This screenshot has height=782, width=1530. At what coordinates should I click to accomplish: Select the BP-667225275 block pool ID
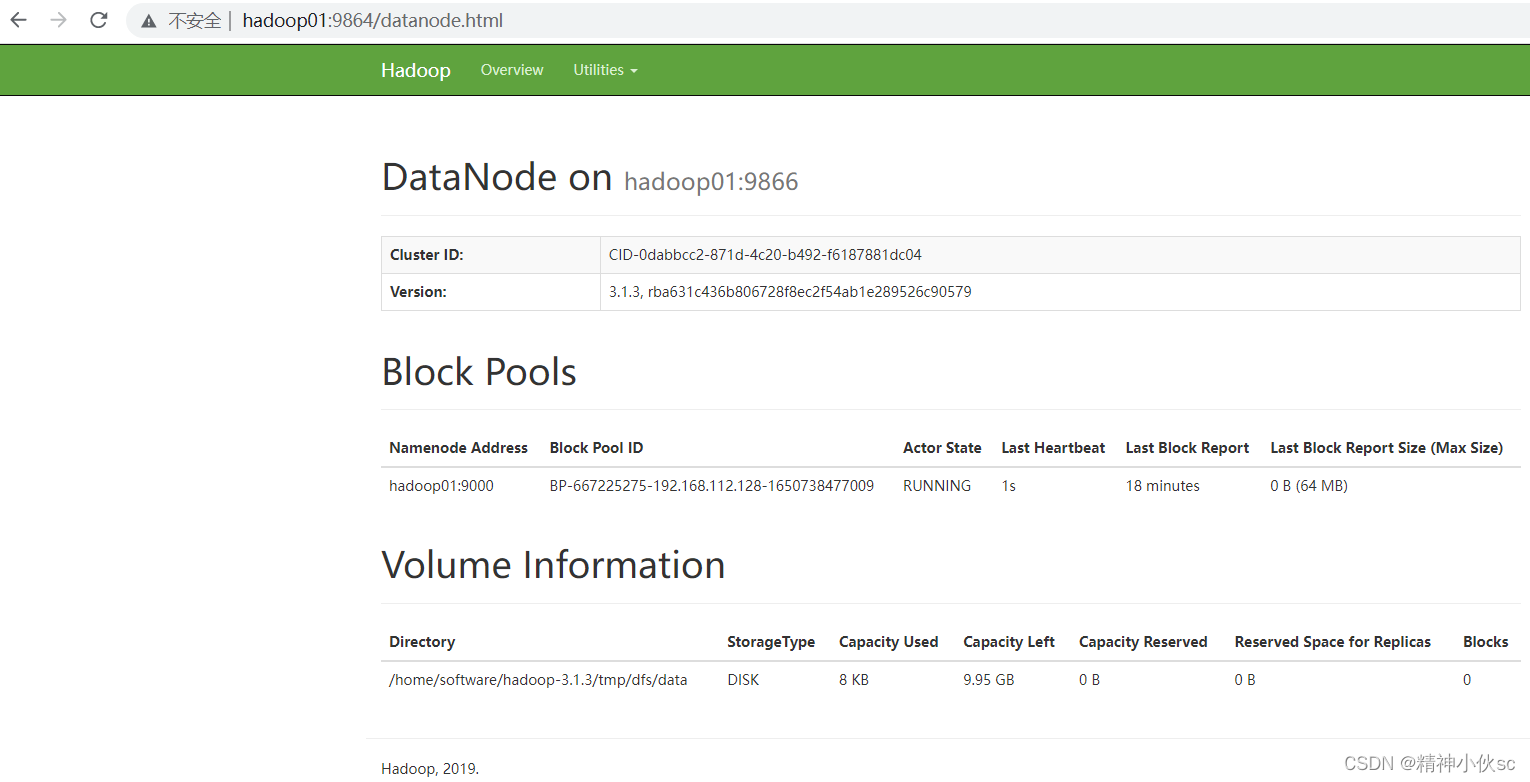coord(712,486)
